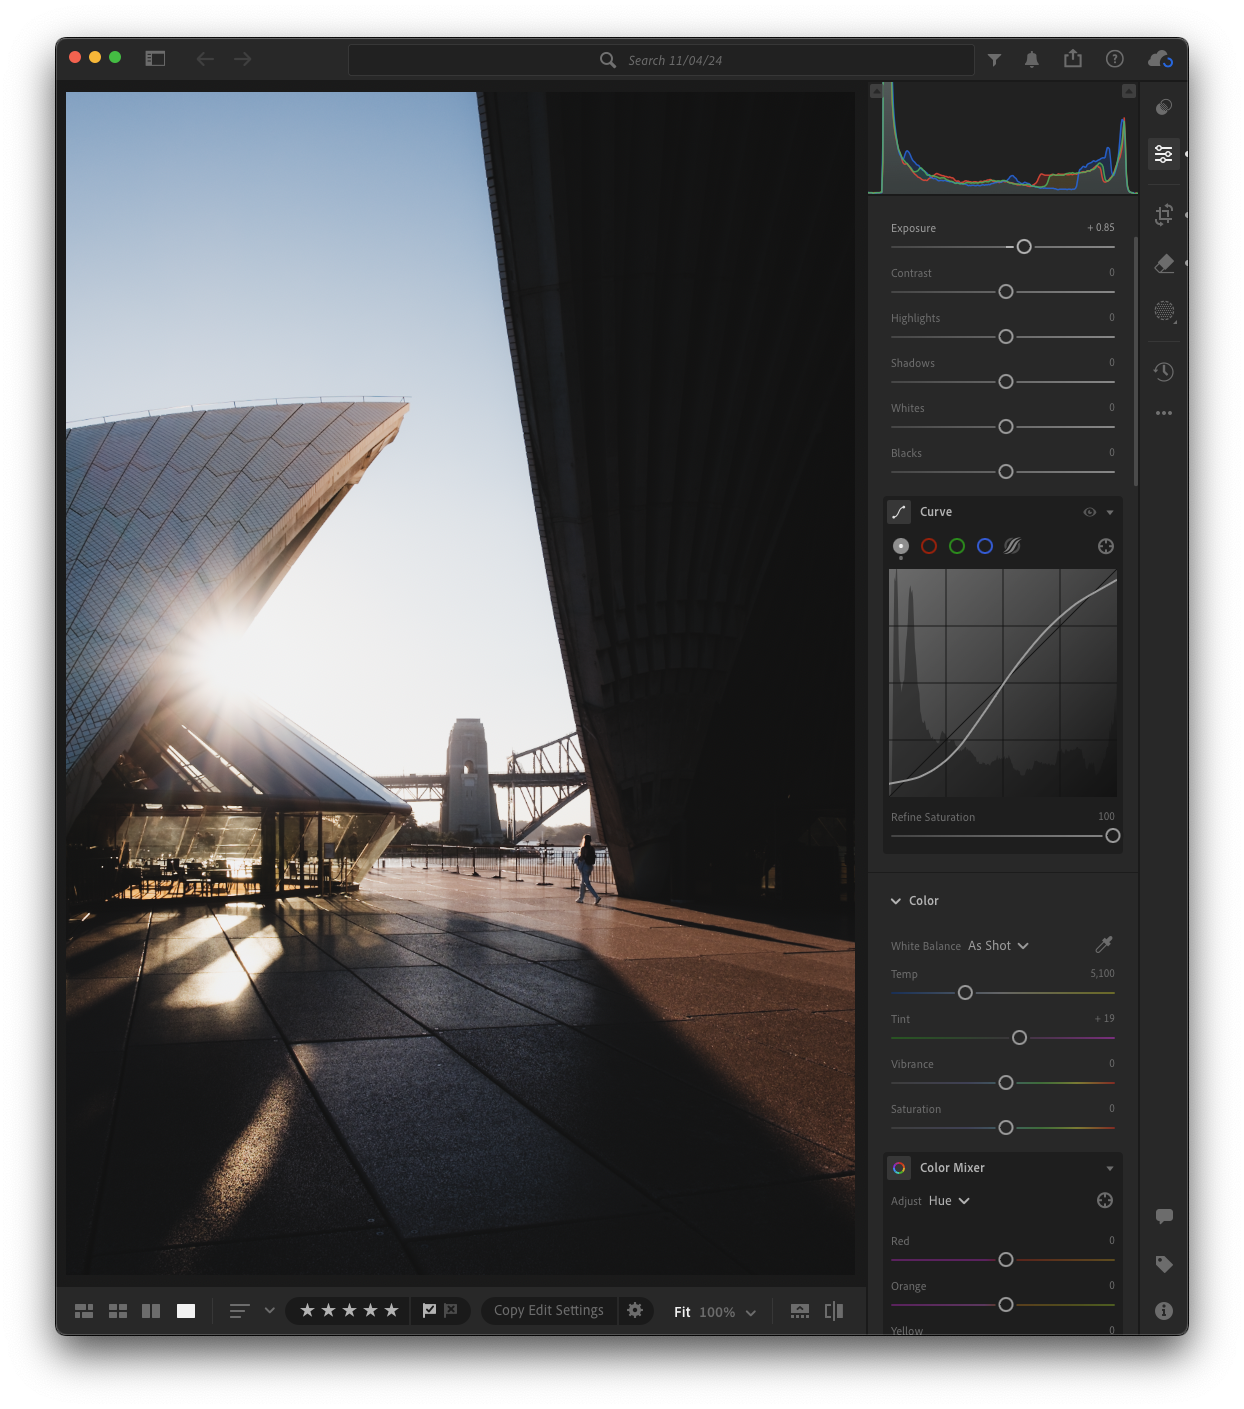Toggle Curve panel visibility eye
Image resolution: width=1244 pixels, height=1409 pixels.
(1090, 512)
